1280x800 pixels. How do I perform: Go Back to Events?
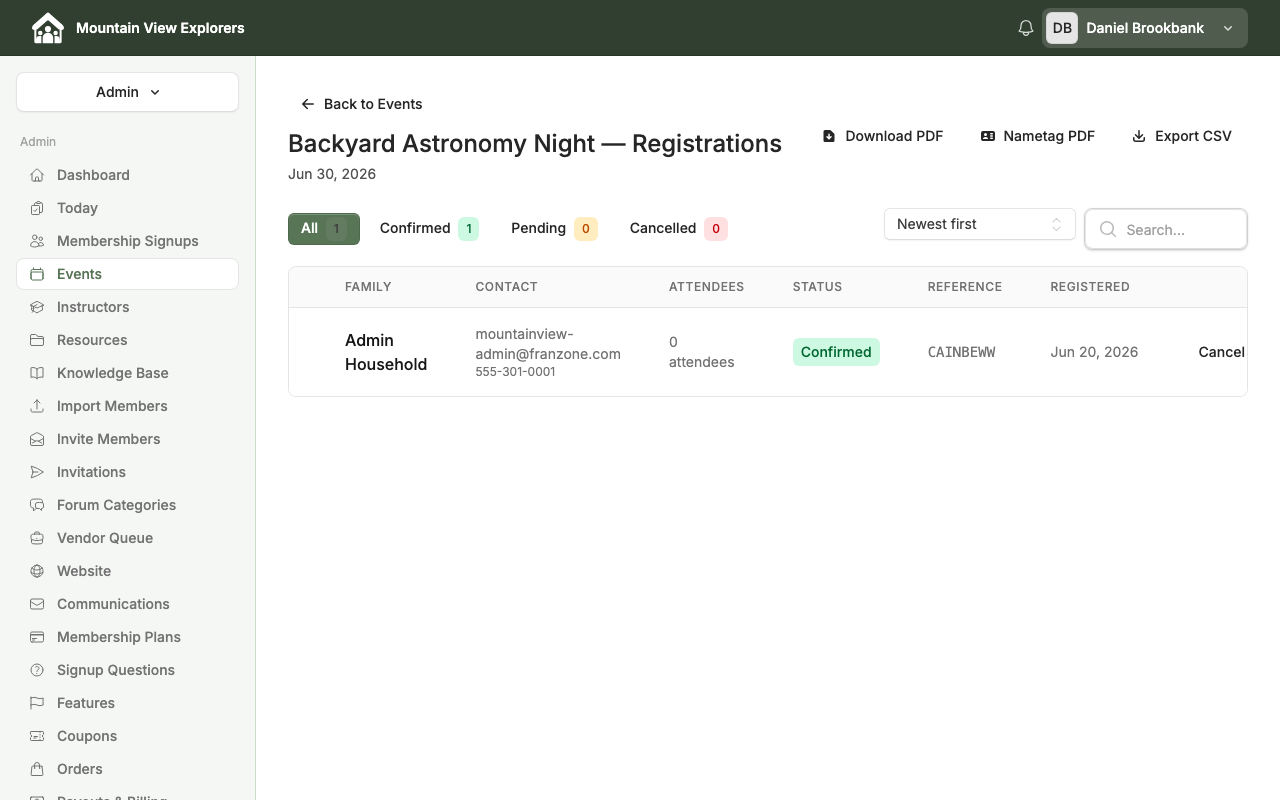(361, 104)
